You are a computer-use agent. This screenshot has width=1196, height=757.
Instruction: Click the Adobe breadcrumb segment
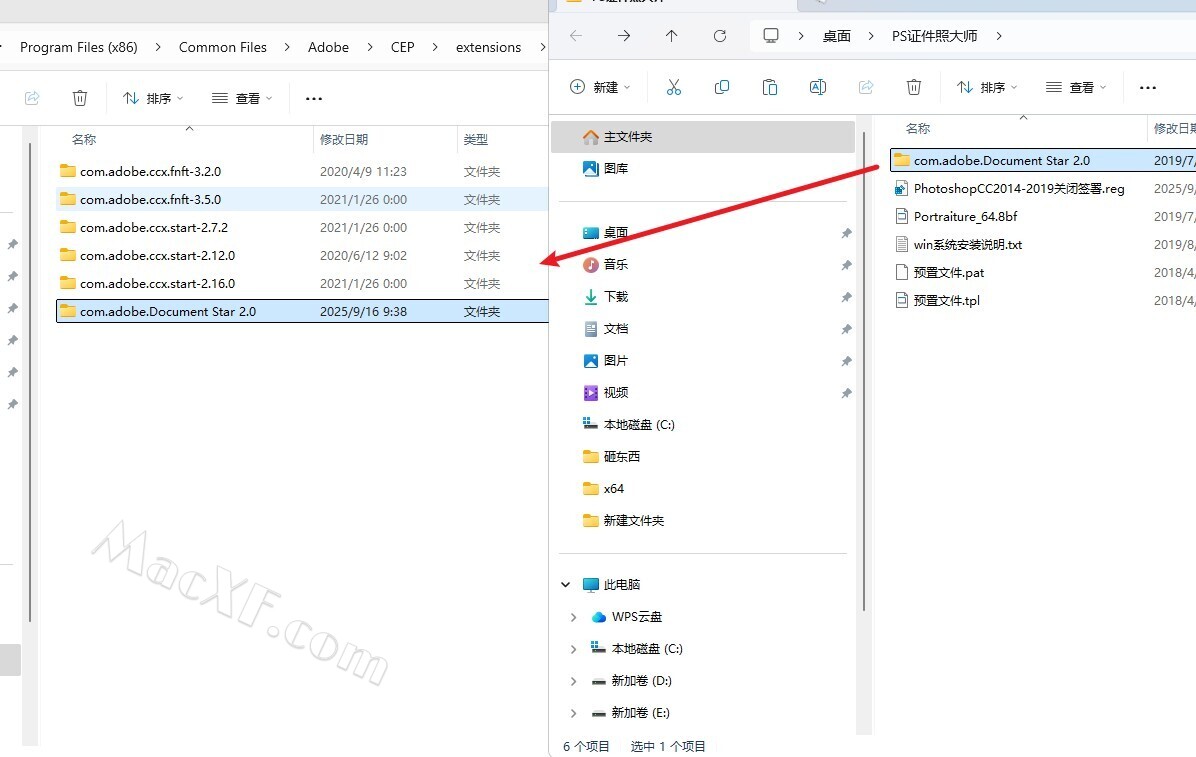tap(328, 47)
